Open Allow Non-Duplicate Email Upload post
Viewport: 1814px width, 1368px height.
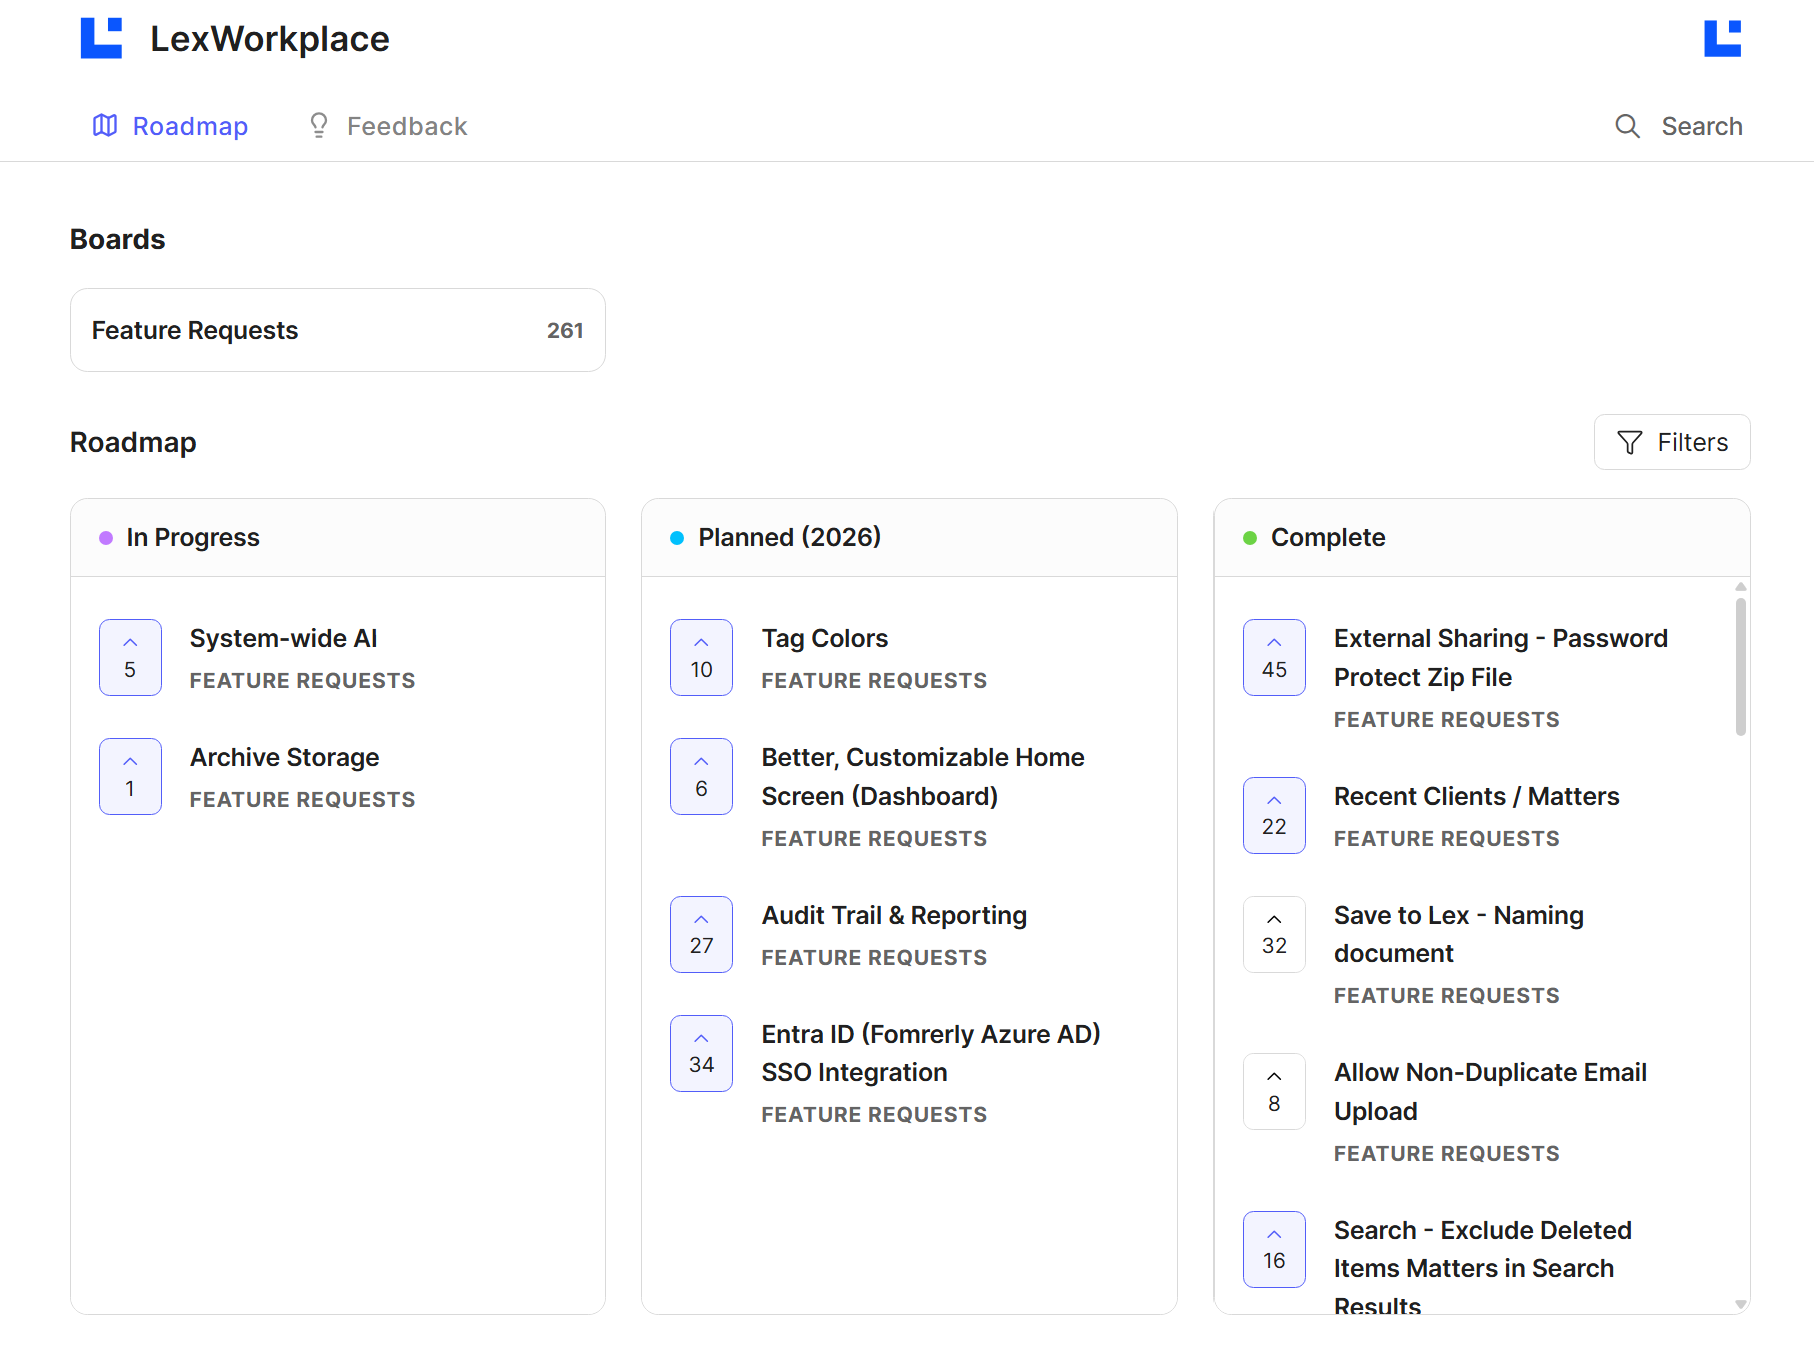(x=1490, y=1091)
